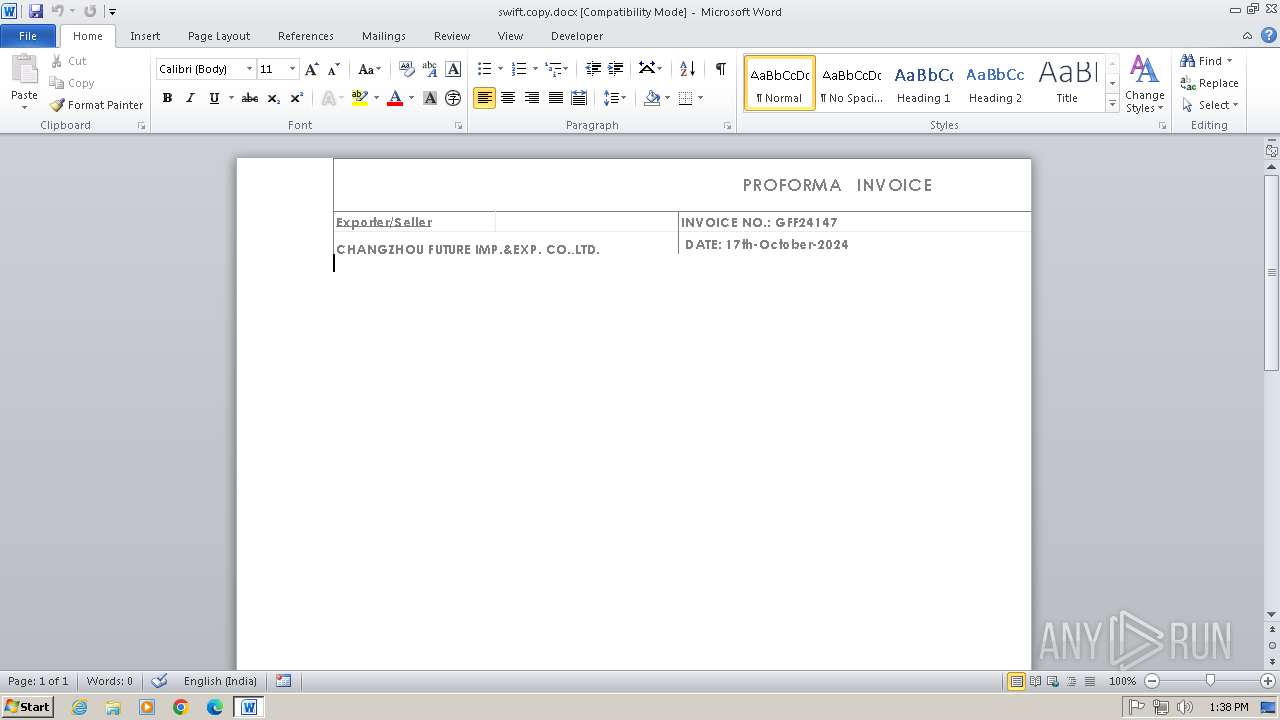The height and width of the screenshot is (720, 1280).
Task: Apply Title style
Action: click(1067, 83)
